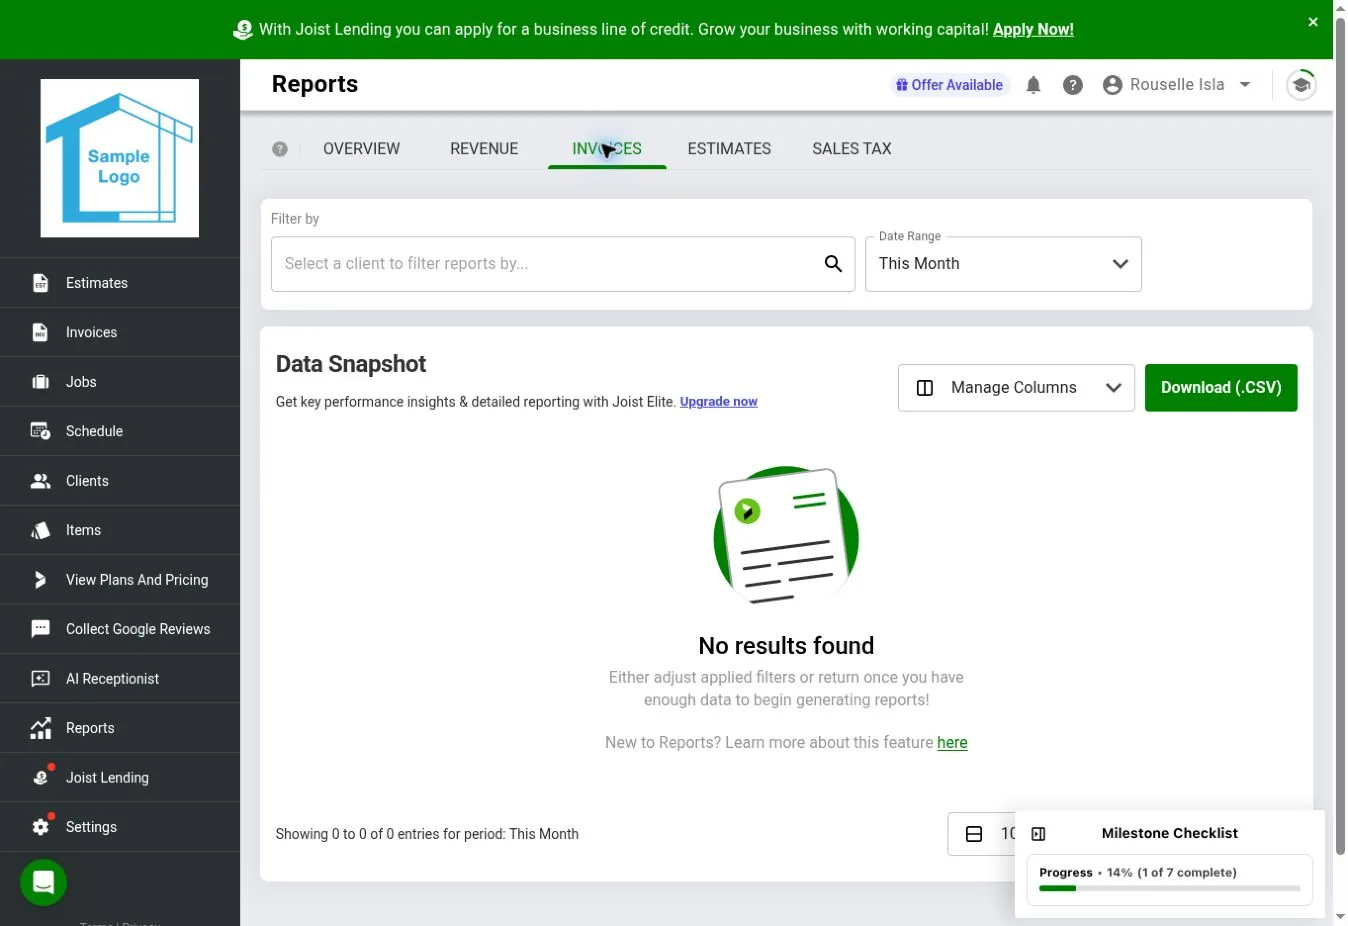Switch to the Estimates reports tab
The height and width of the screenshot is (926, 1348).
coord(729,149)
